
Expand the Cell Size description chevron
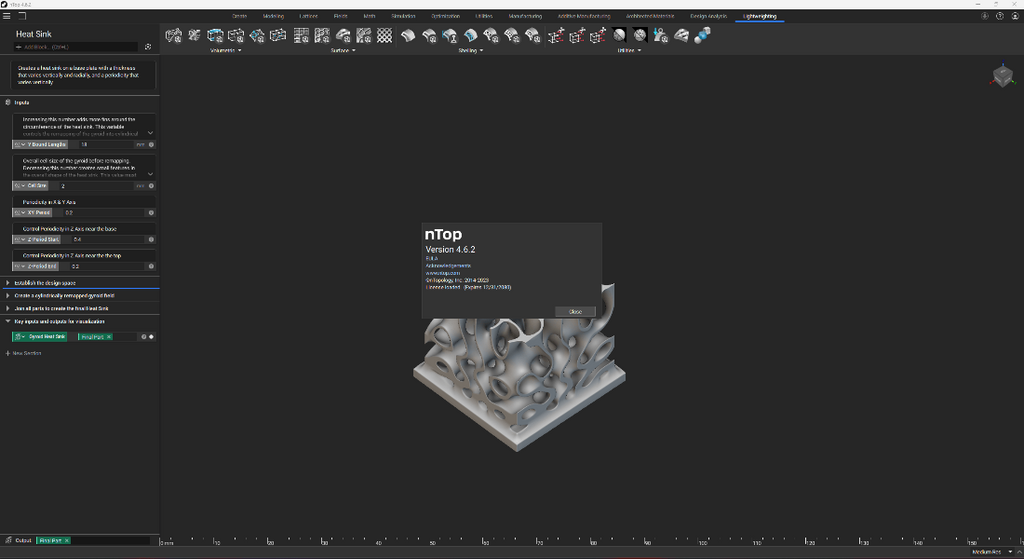(x=150, y=174)
